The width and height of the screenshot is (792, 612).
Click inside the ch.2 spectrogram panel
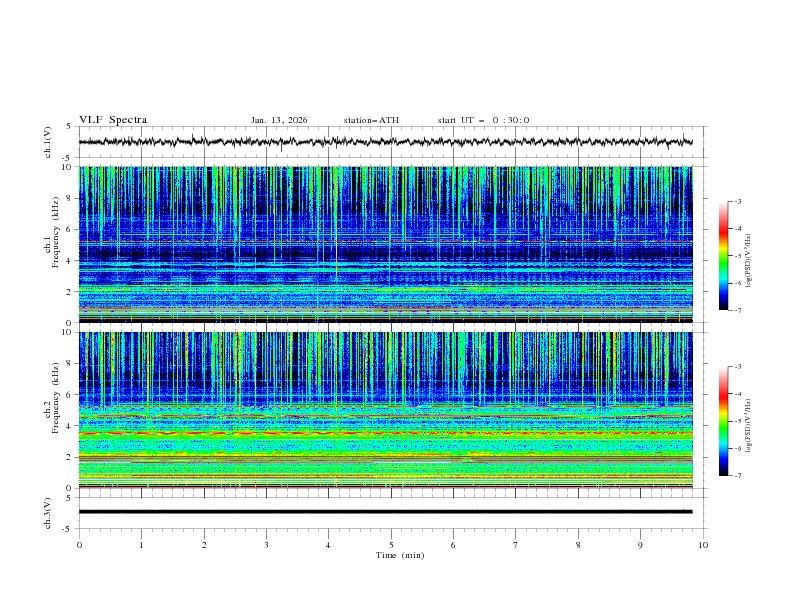point(390,410)
